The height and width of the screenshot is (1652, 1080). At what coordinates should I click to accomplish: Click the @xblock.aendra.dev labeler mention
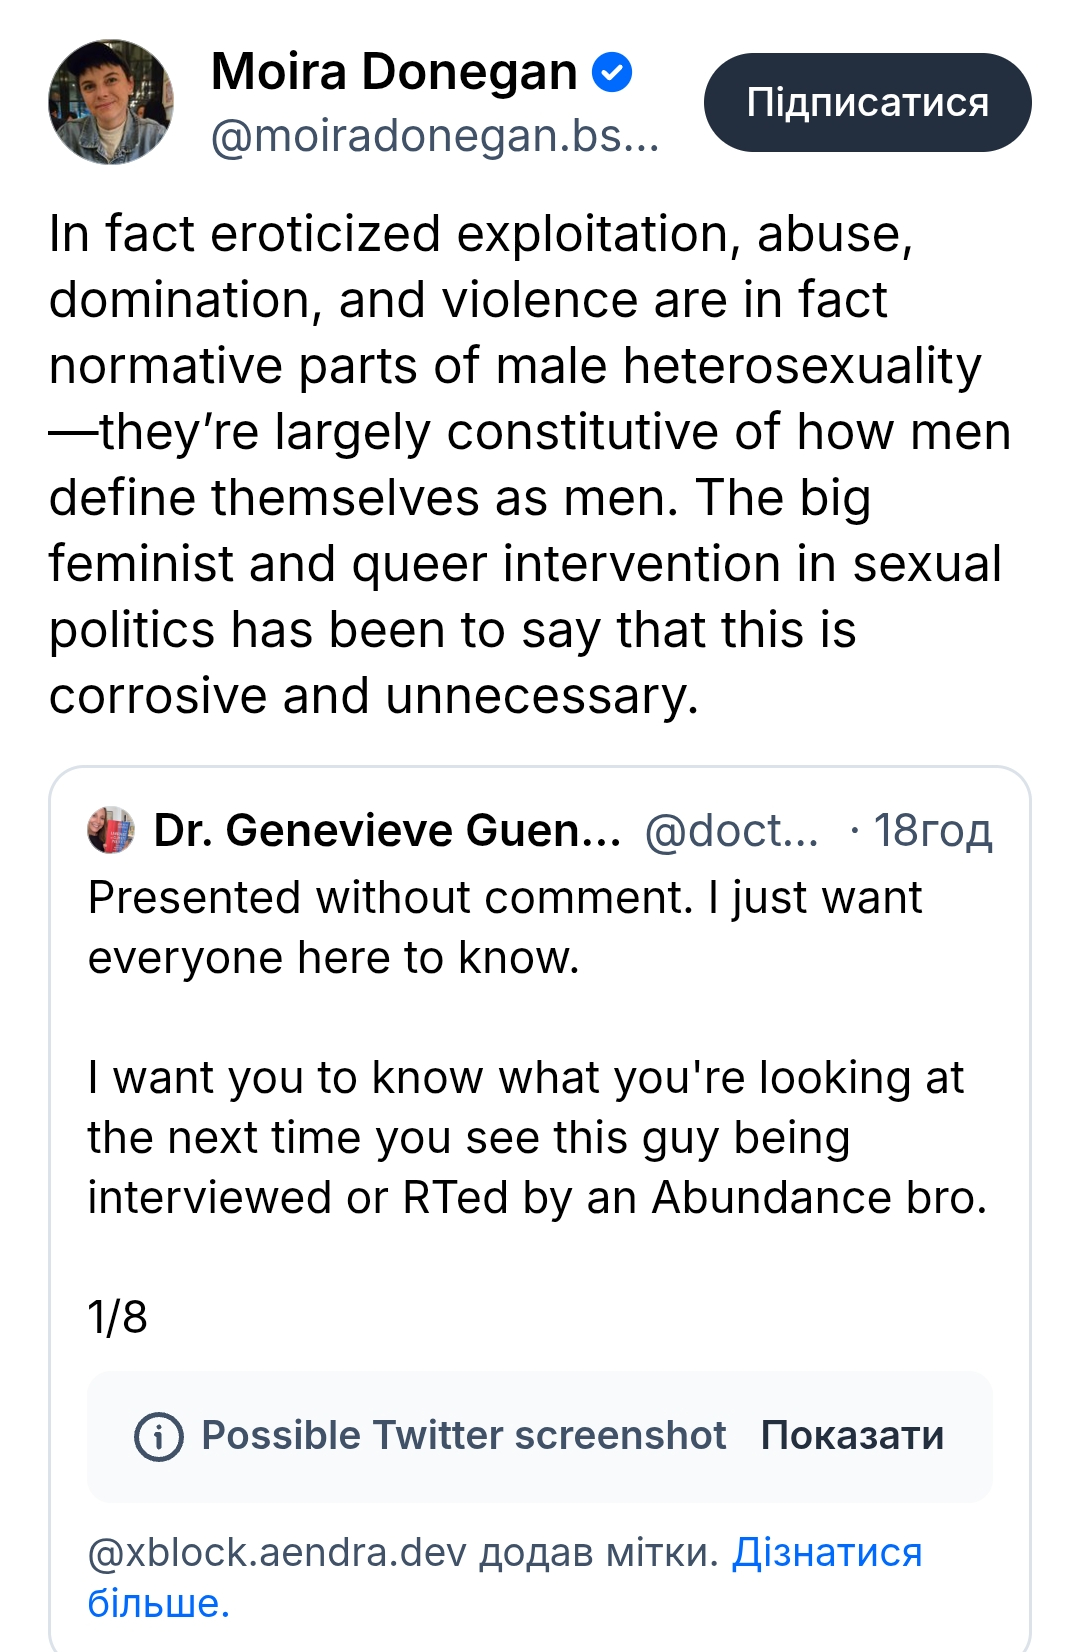pyautogui.click(x=277, y=1552)
